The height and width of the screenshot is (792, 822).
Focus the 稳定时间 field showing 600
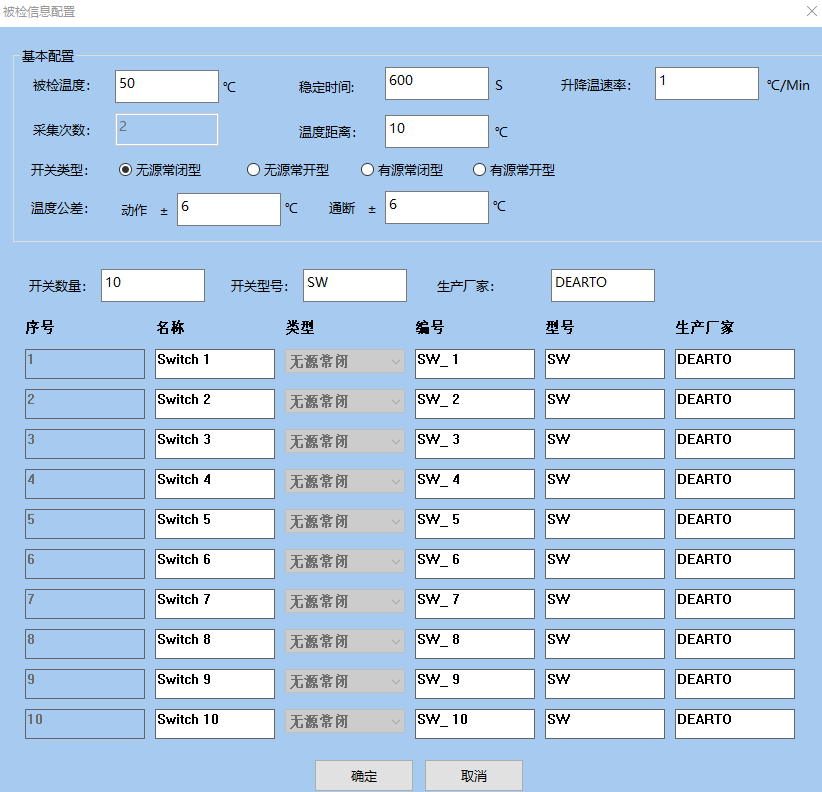437,83
